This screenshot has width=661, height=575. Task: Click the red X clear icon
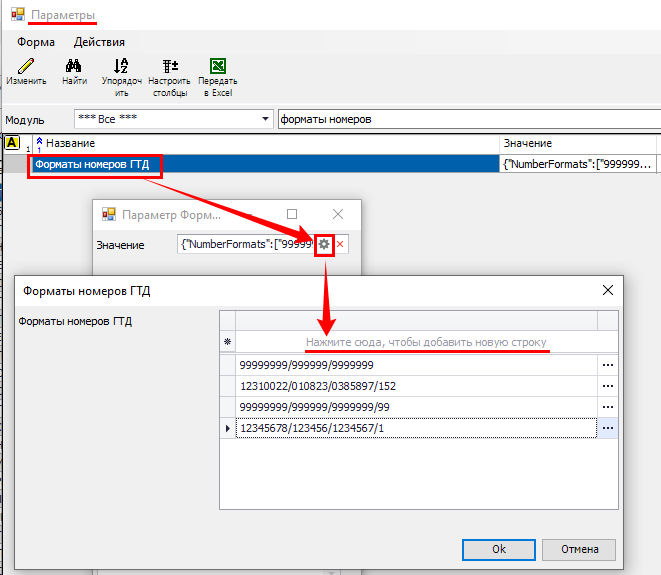click(340, 245)
